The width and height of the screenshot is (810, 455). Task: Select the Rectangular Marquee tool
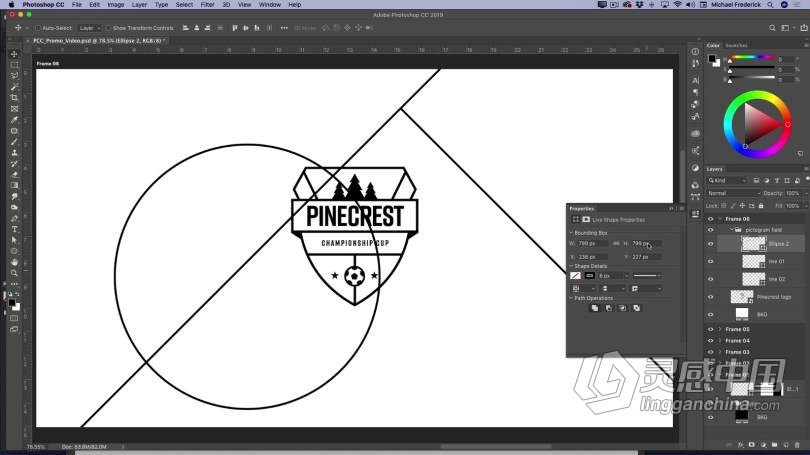(x=14, y=65)
